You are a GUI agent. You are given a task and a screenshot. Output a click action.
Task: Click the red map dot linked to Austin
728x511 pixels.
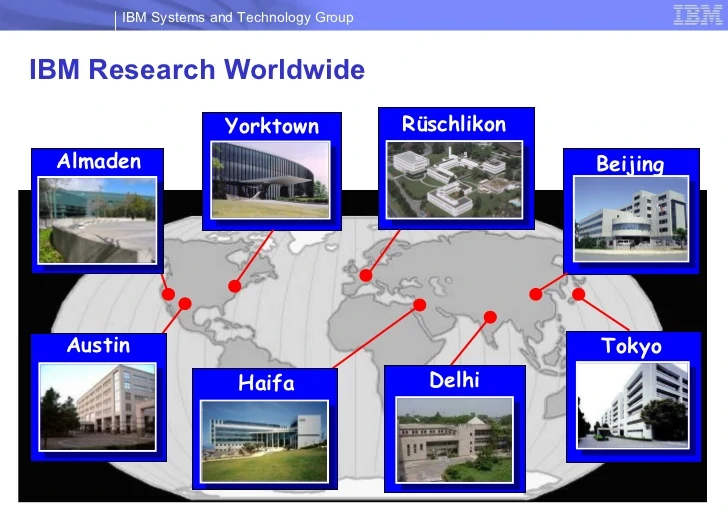coord(185,304)
